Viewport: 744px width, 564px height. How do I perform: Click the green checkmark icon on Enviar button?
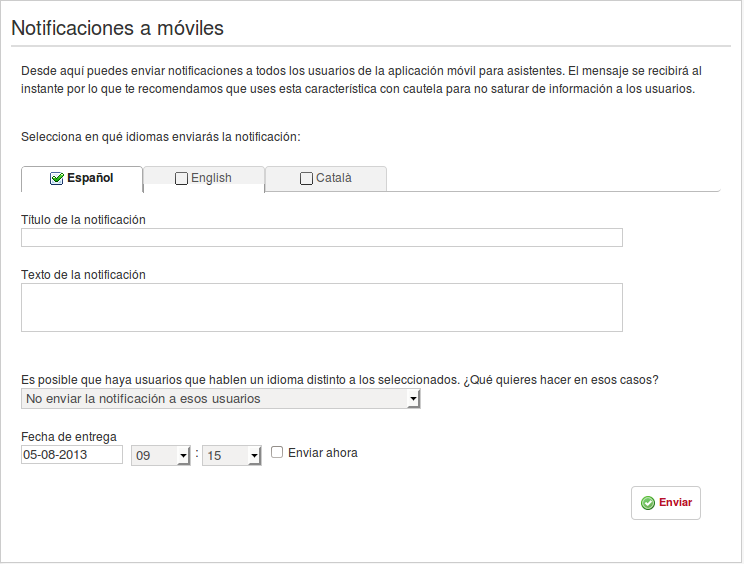tap(648, 503)
